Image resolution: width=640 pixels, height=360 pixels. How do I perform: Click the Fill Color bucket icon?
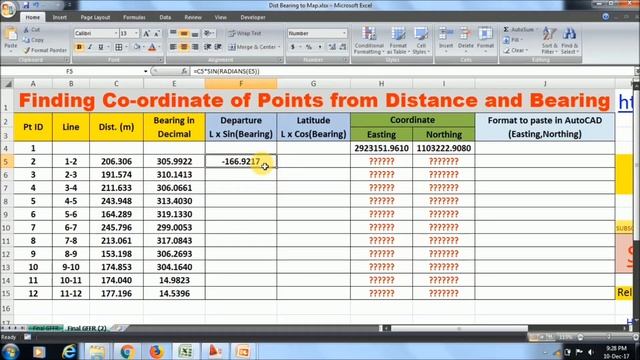(x=137, y=47)
